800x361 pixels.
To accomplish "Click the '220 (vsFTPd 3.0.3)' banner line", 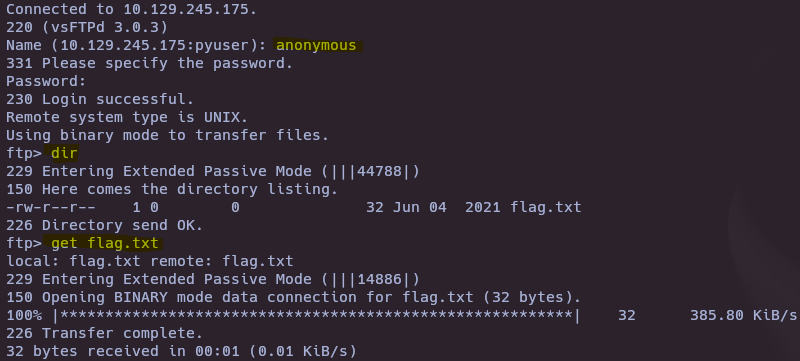I will (87, 28).
